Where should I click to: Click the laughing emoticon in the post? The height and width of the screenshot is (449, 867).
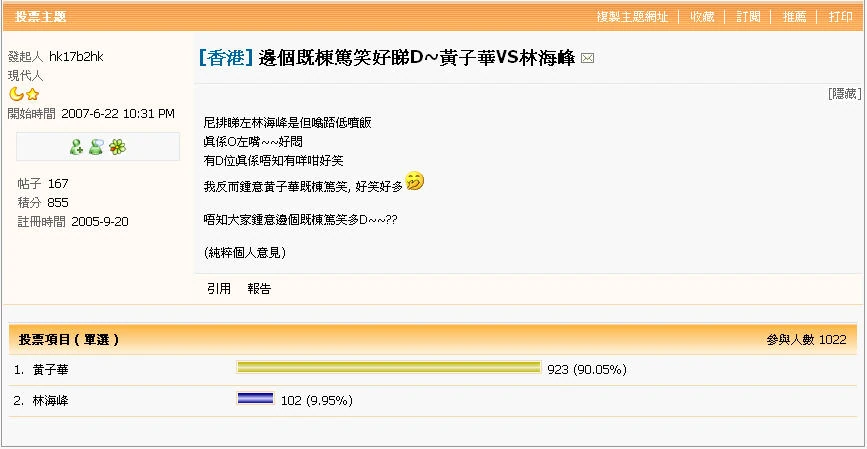click(414, 182)
